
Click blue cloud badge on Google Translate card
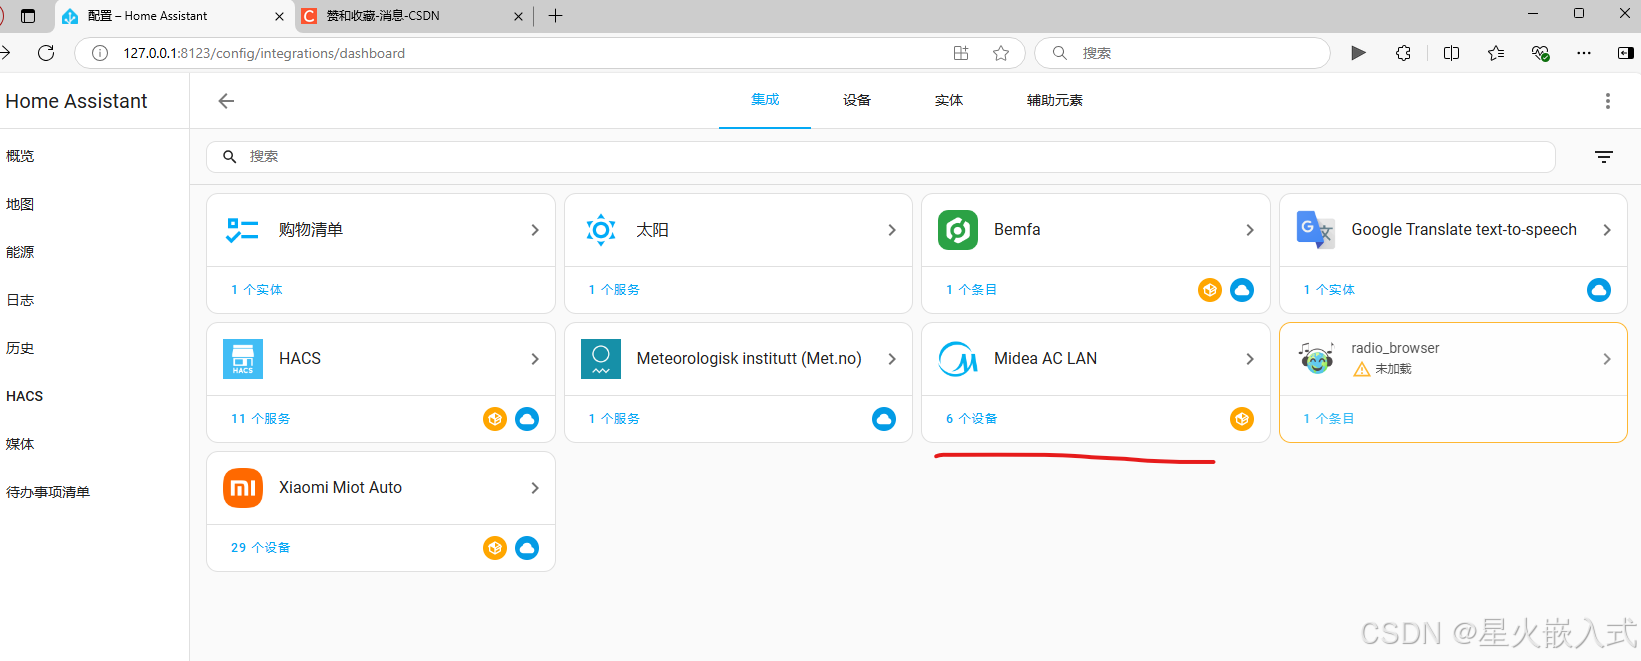(x=1599, y=290)
